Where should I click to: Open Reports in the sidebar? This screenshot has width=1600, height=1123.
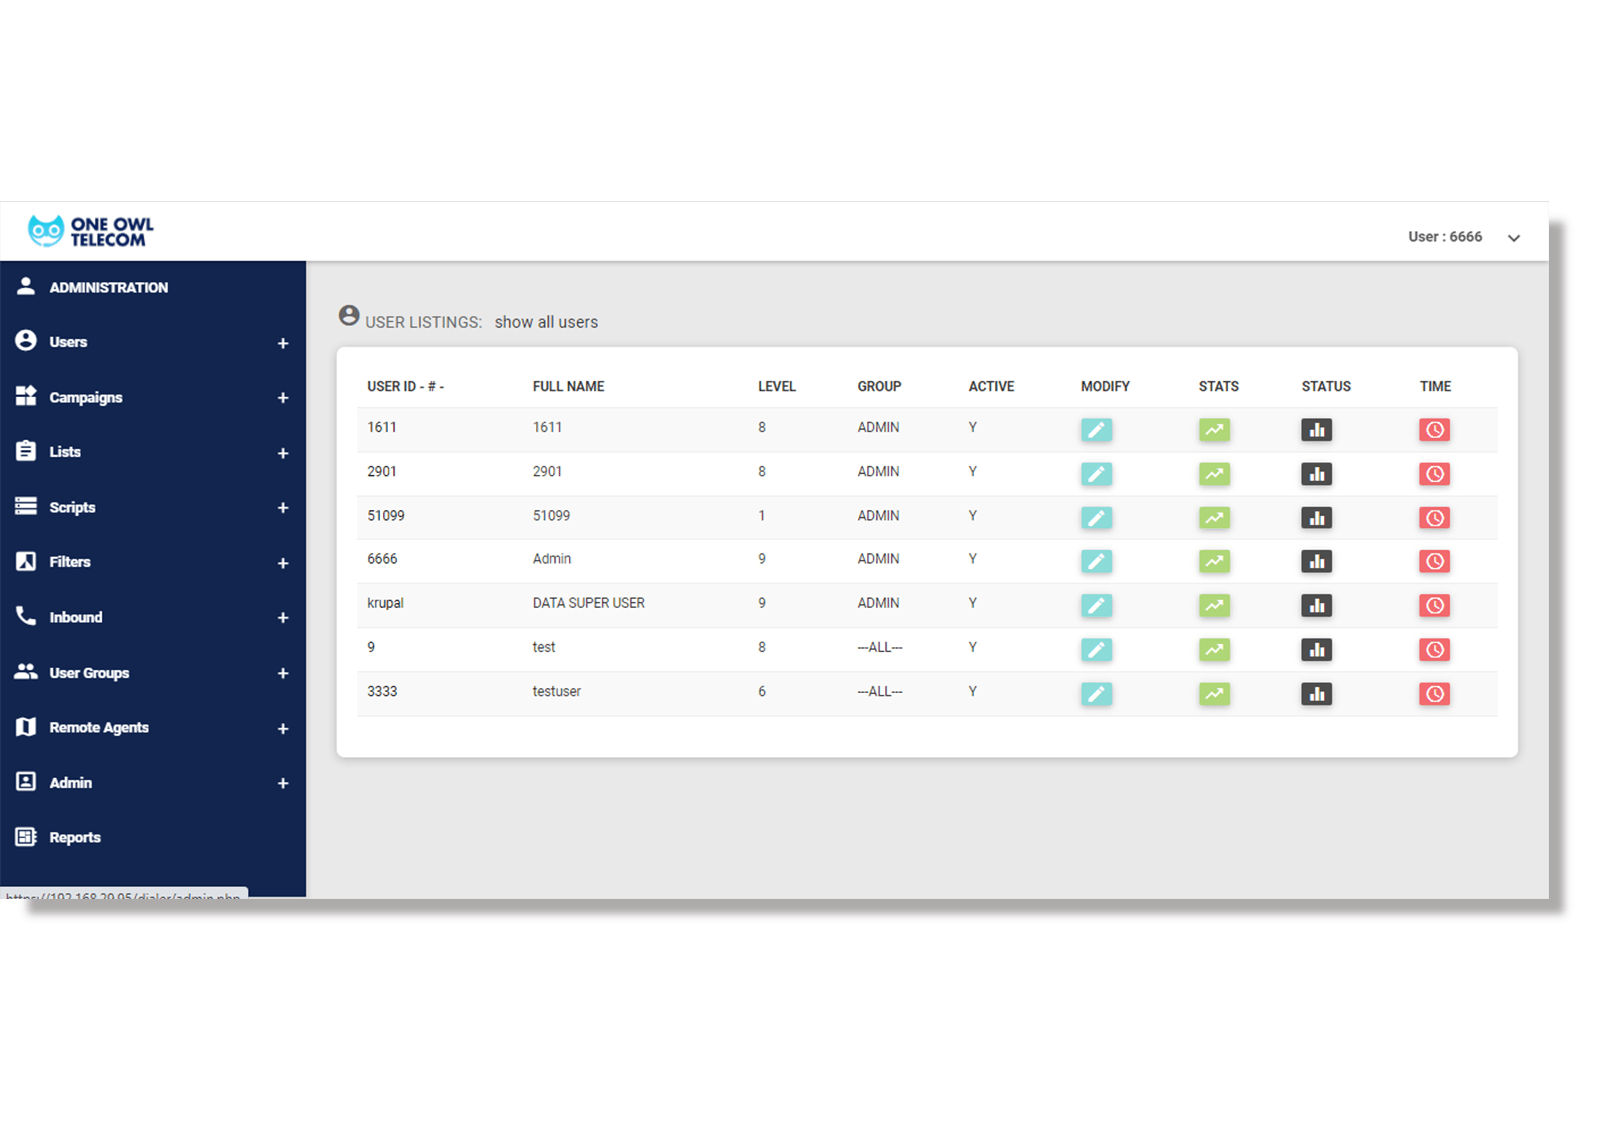tap(75, 838)
